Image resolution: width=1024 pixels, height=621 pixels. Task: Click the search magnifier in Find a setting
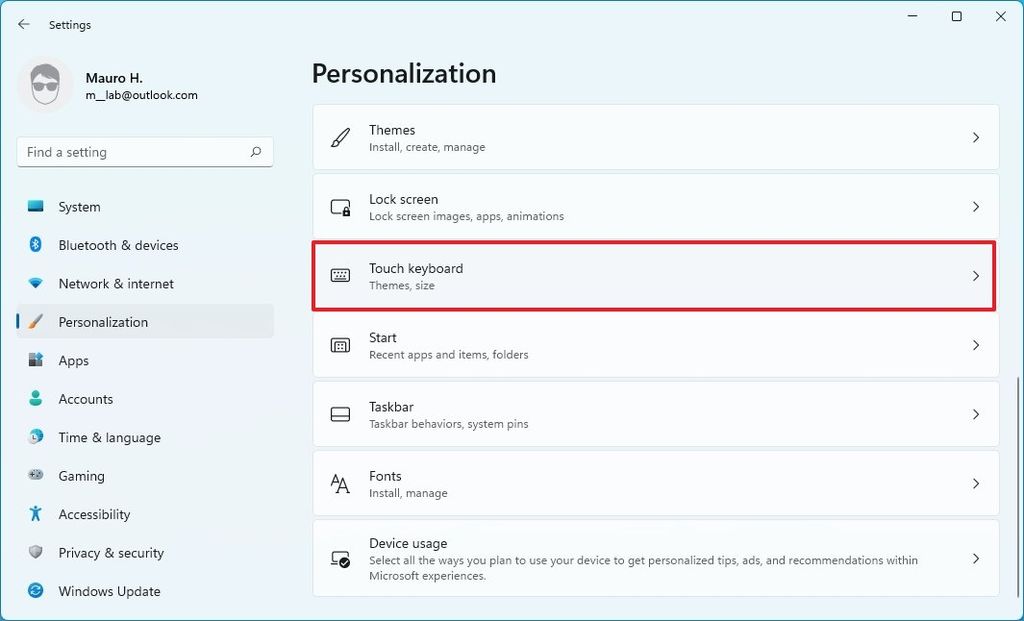point(257,151)
